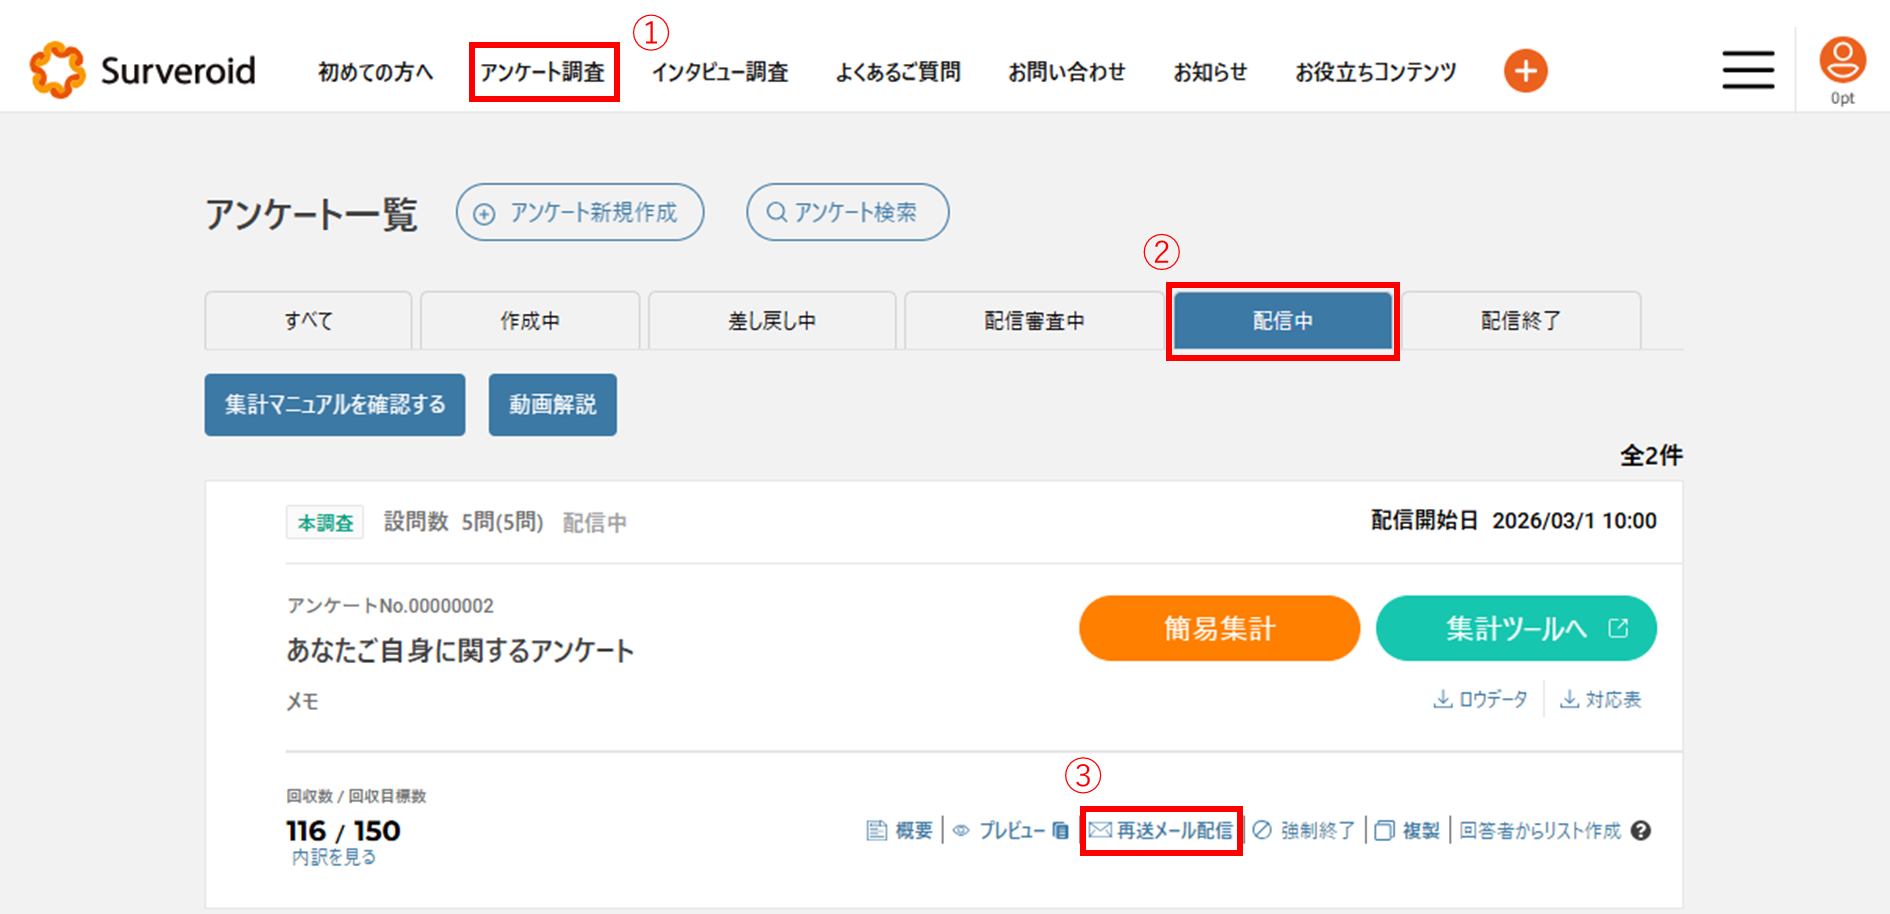The width and height of the screenshot is (1890, 914).
Task: Open the user account profile icon
Action: (1842, 62)
